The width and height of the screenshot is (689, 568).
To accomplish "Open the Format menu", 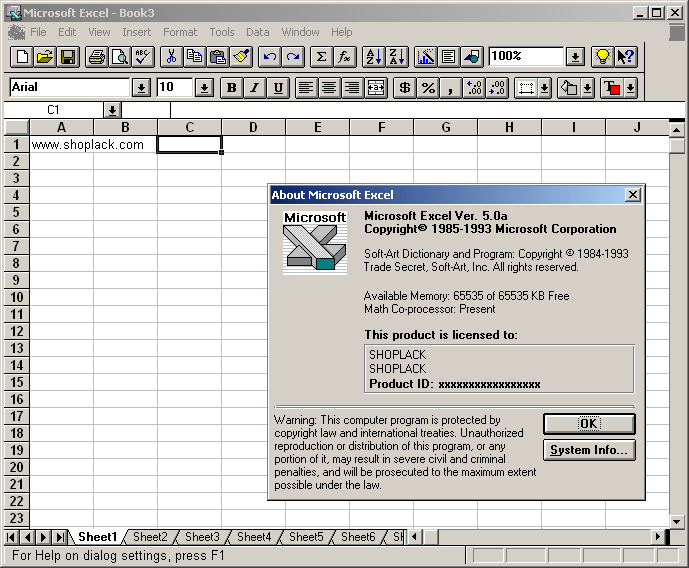I will [x=180, y=32].
